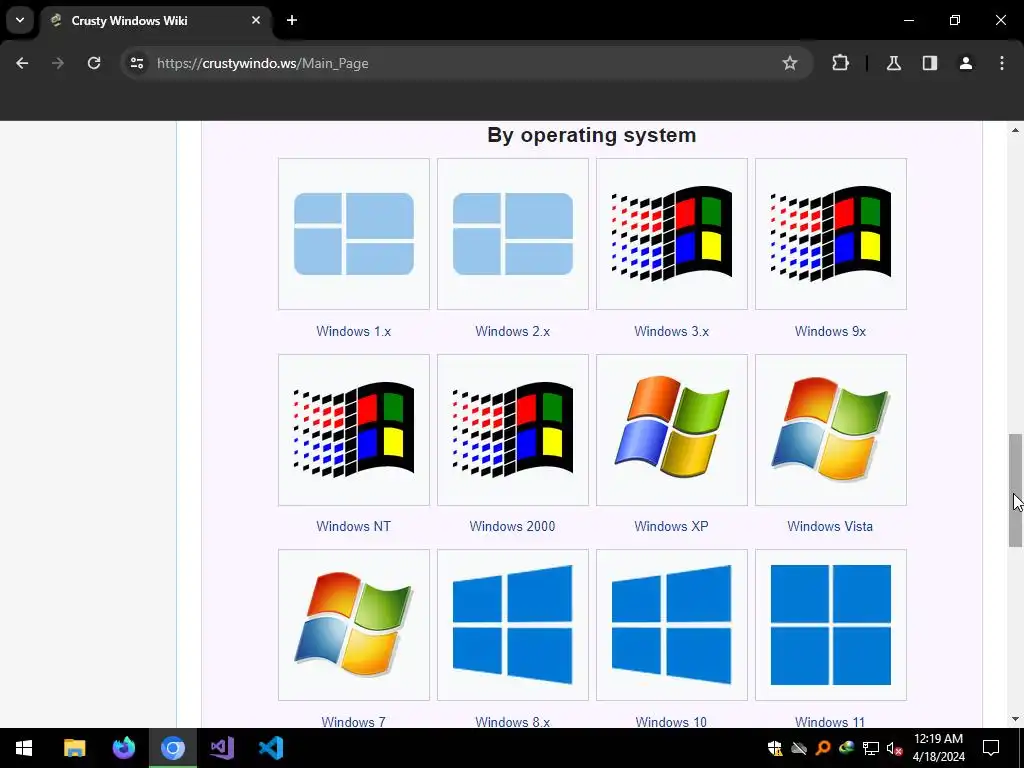Follow the Windows 2000 text link

pyautogui.click(x=512, y=526)
